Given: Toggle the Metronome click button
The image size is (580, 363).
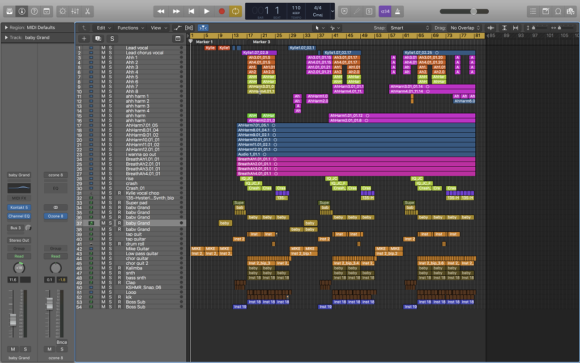Looking at the screenshot, I should [x=398, y=11].
